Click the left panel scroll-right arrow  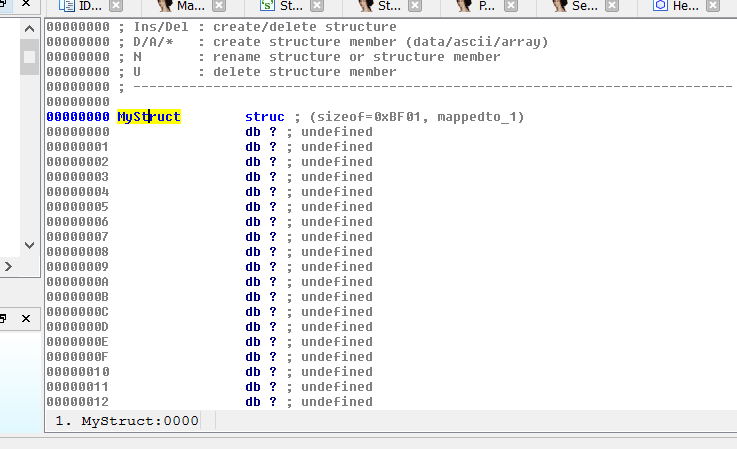point(8,267)
